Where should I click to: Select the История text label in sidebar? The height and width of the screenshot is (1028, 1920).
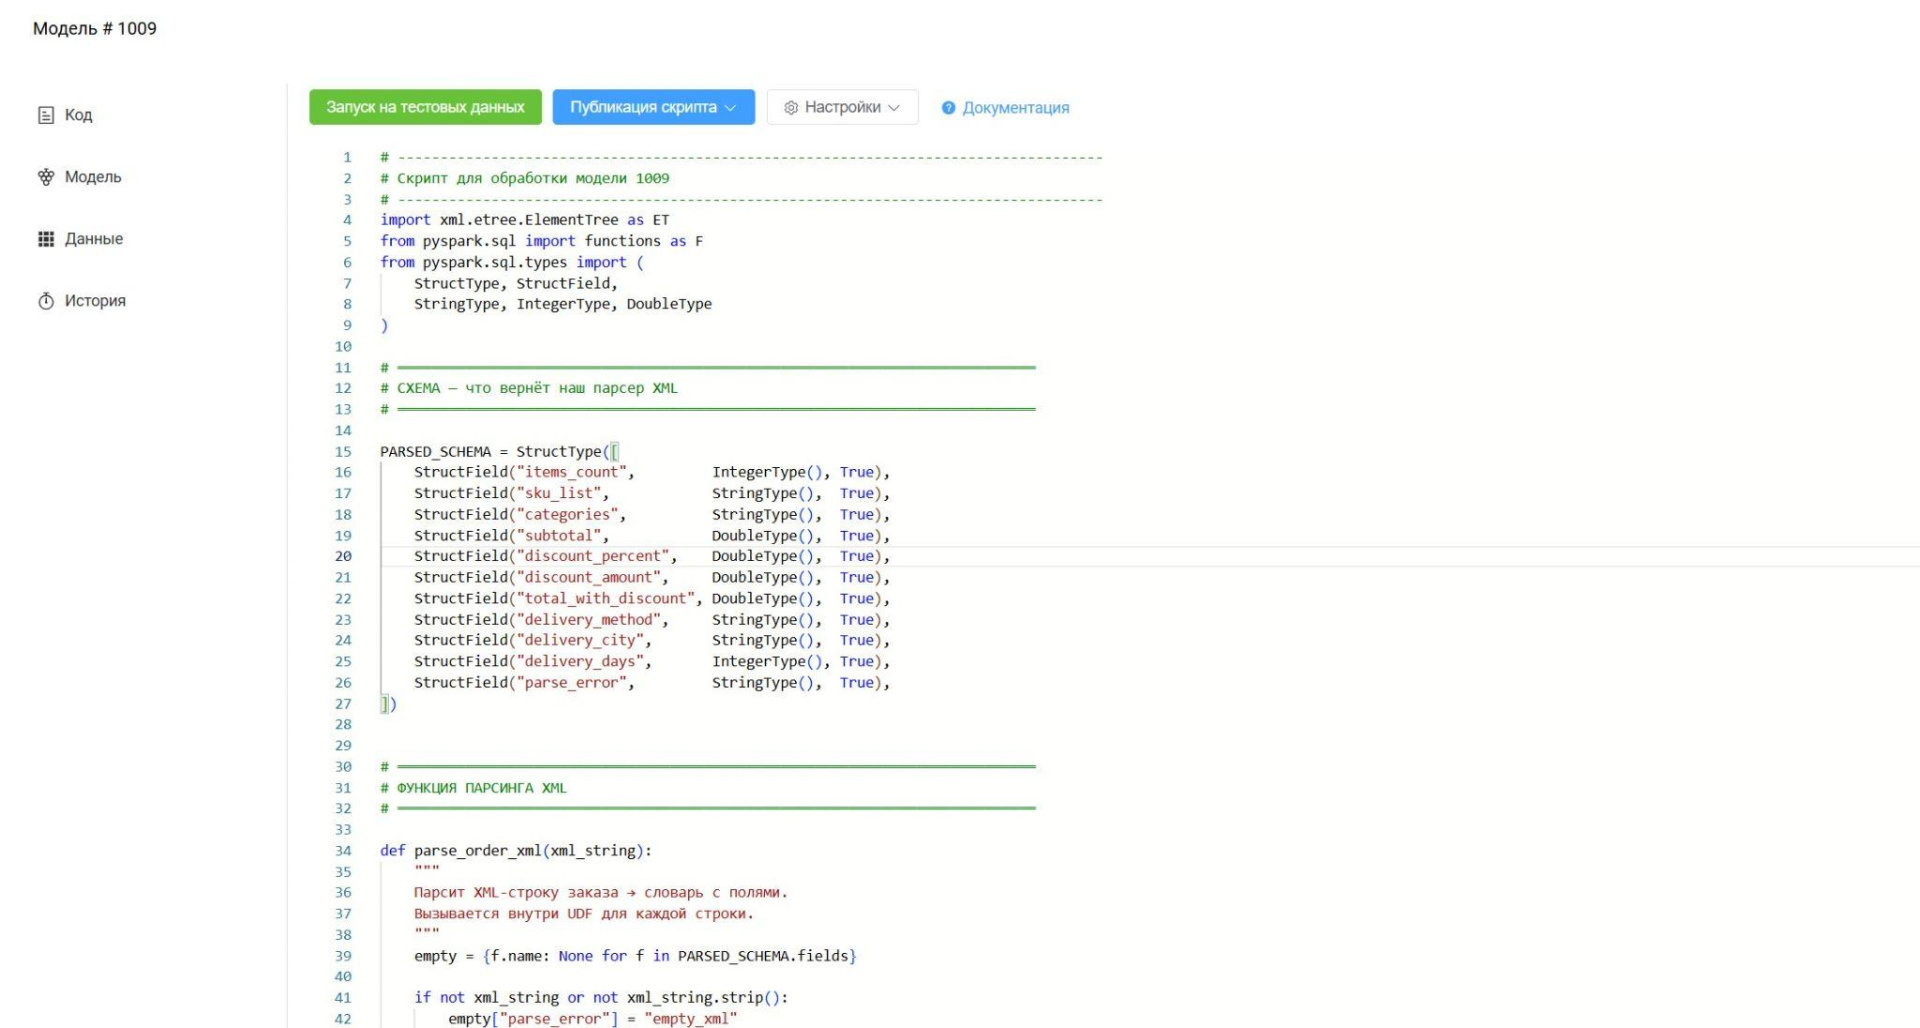point(95,301)
